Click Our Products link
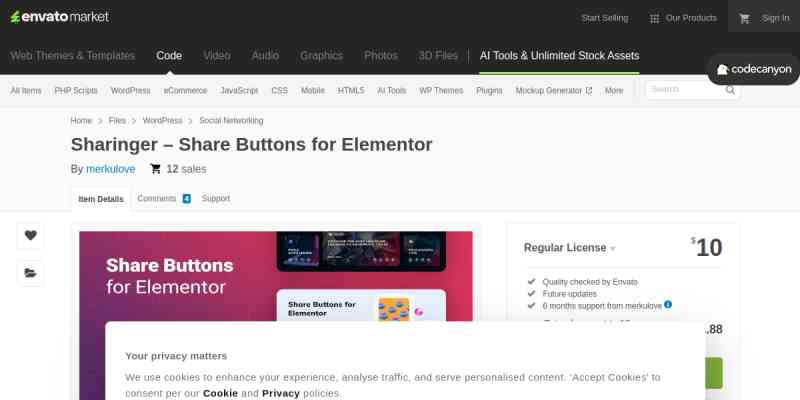This screenshot has width=800, height=400. (x=691, y=18)
